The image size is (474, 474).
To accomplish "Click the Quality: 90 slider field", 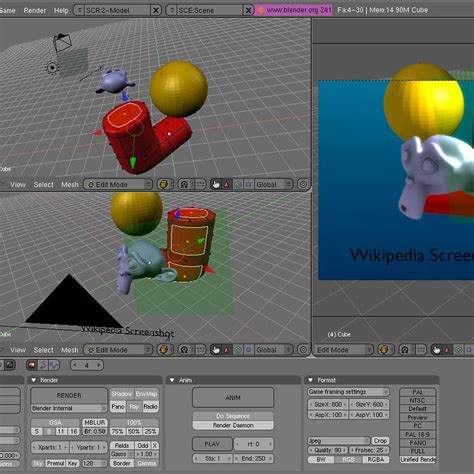I will tap(328, 450).
